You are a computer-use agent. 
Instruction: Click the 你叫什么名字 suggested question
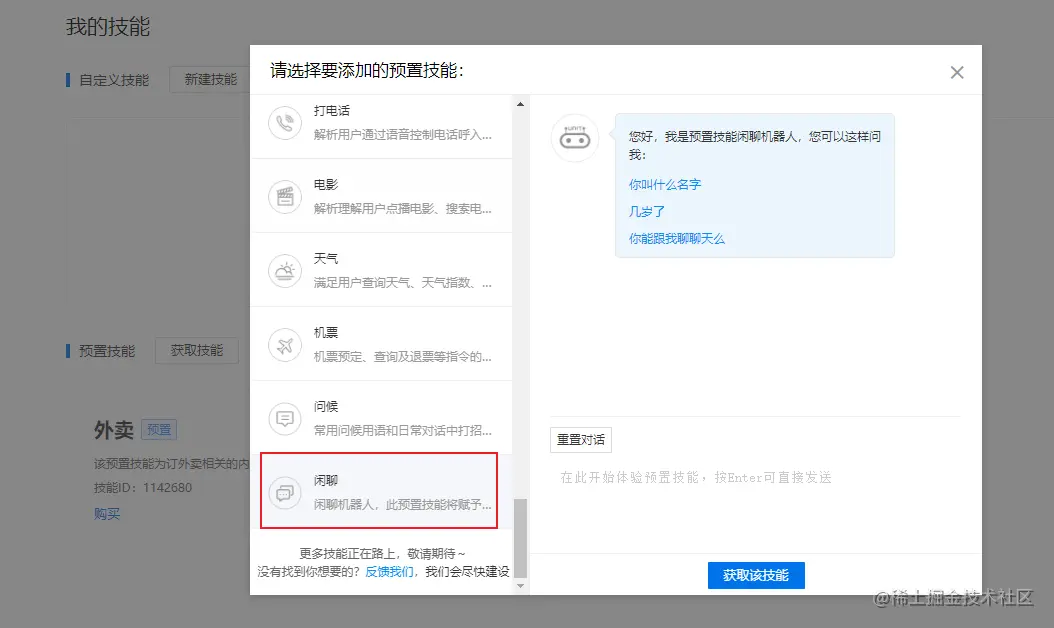click(665, 184)
